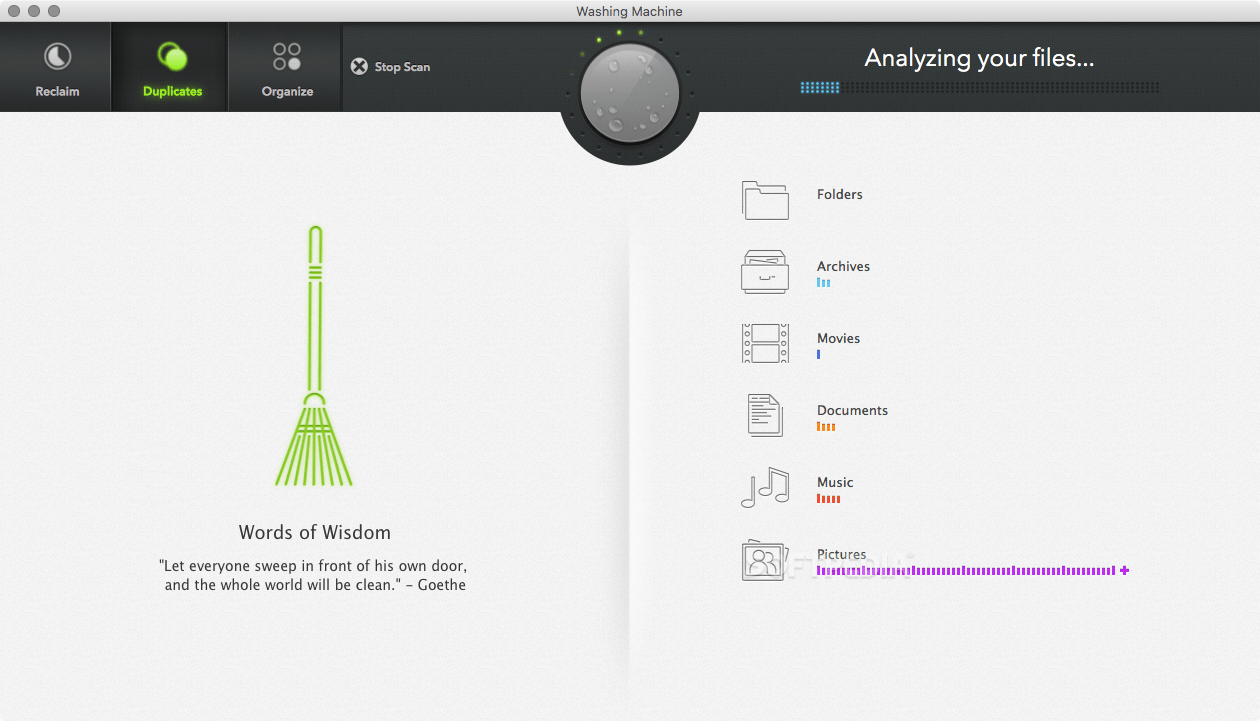Image resolution: width=1260 pixels, height=721 pixels.
Task: Select the Documents pages icon
Action: pos(764,415)
